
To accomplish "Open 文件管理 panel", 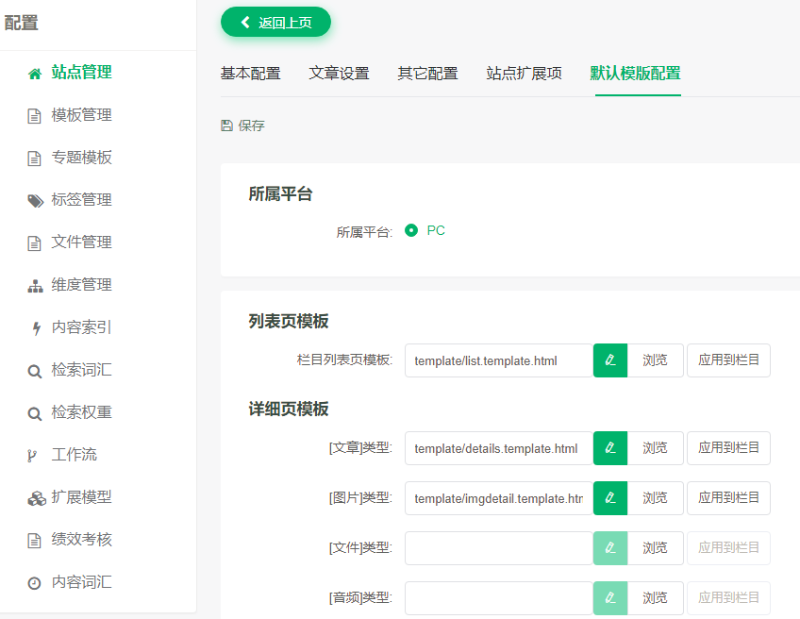I will coord(75,242).
